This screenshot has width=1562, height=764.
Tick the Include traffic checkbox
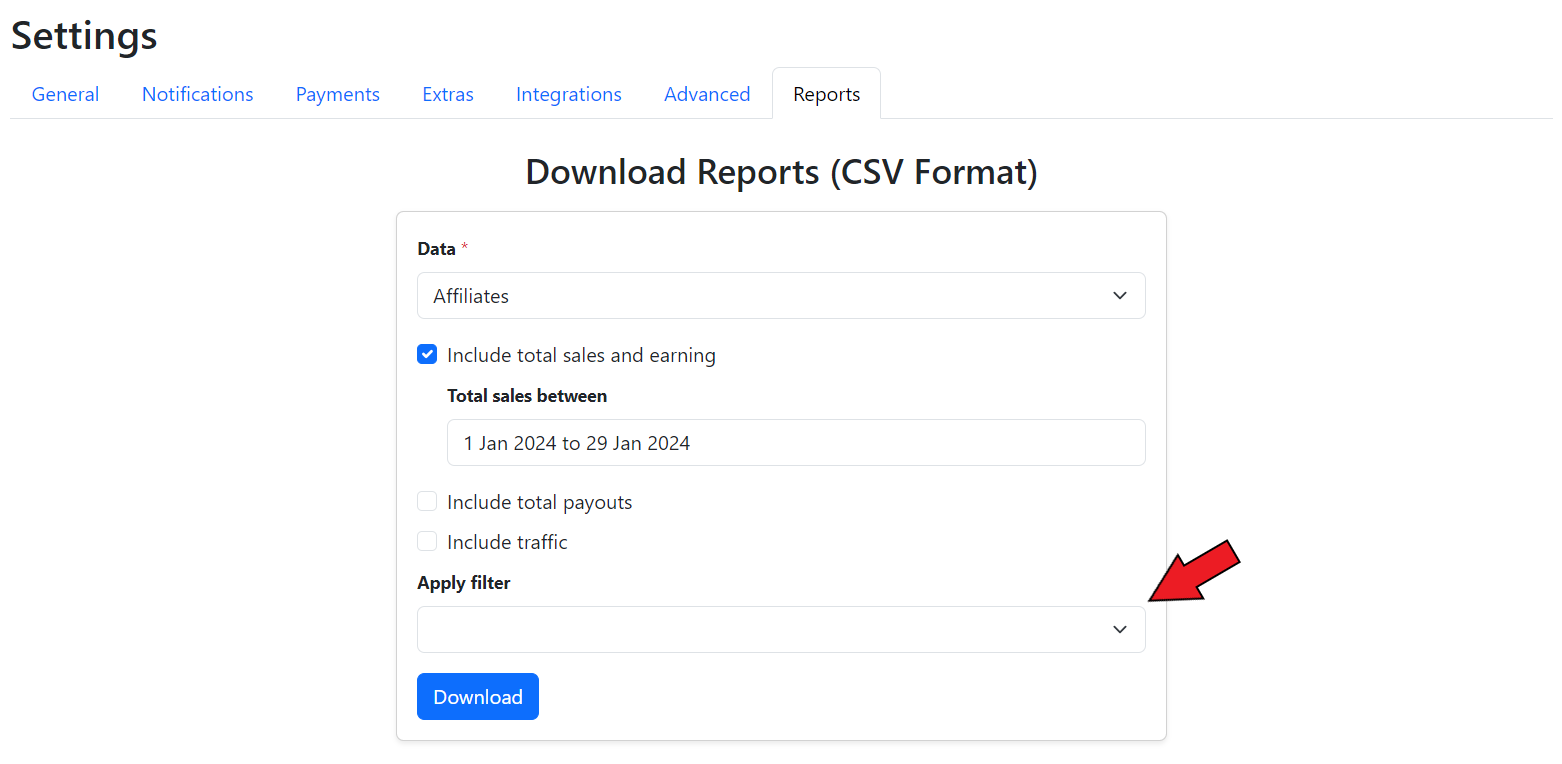click(x=427, y=541)
